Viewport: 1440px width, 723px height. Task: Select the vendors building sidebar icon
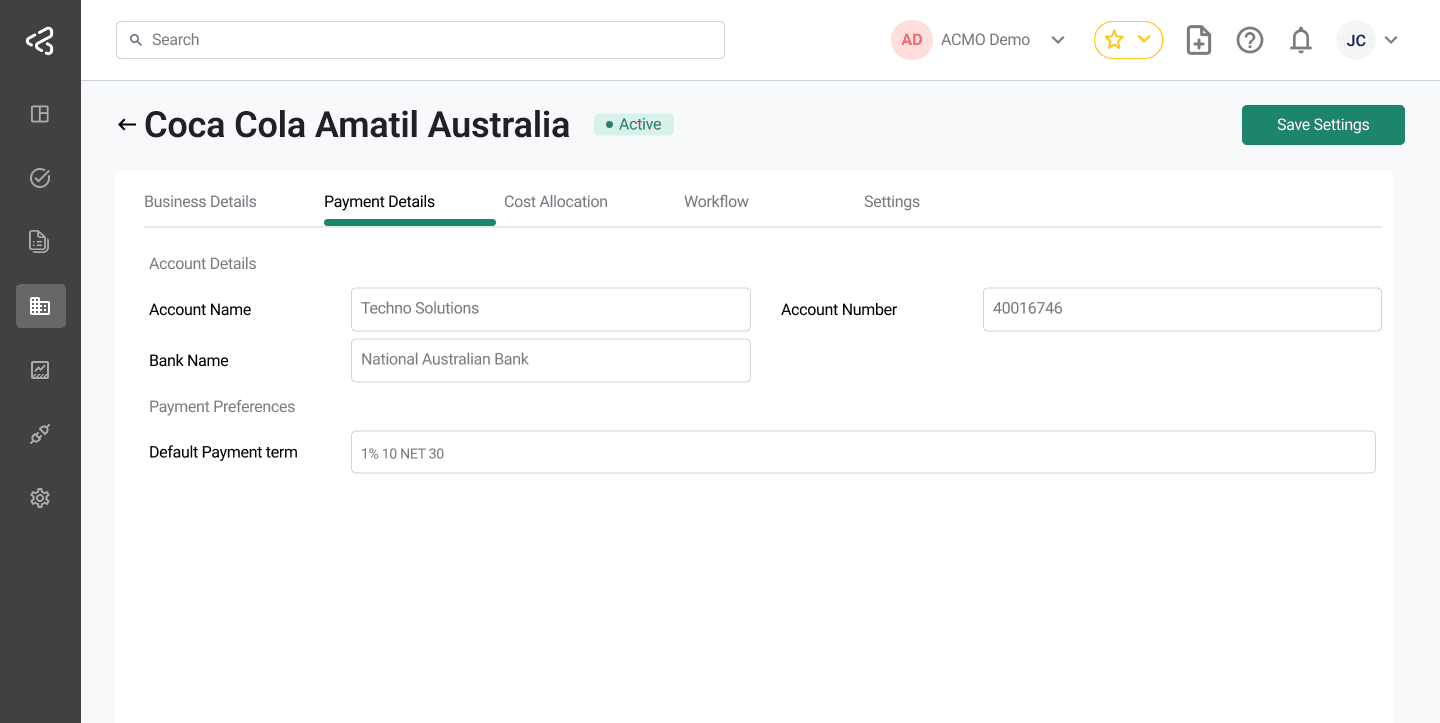[x=41, y=306]
